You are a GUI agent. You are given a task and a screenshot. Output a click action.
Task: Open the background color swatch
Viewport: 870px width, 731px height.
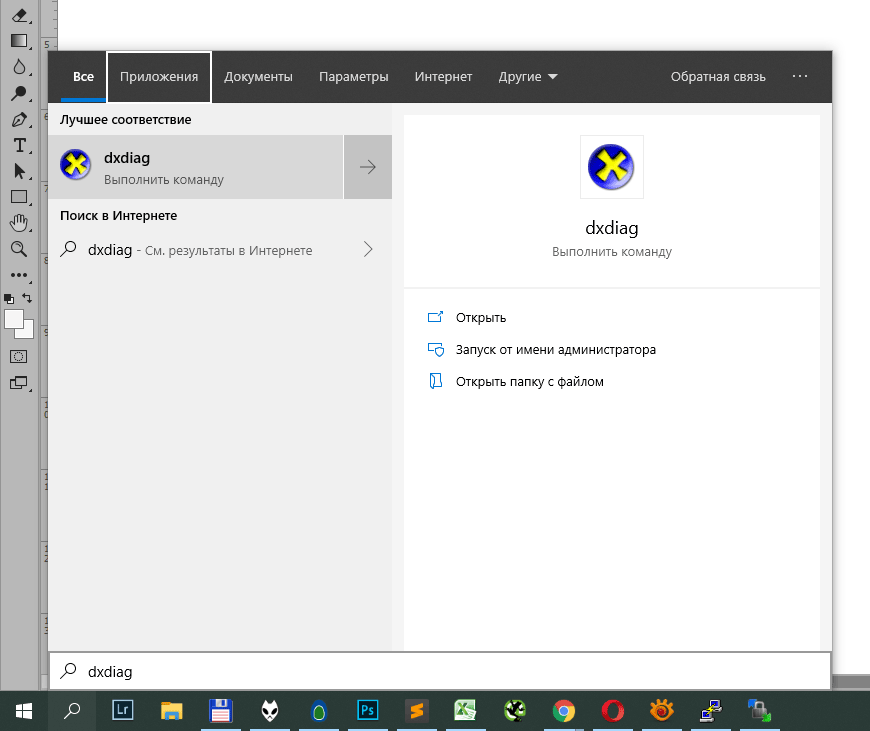click(x=27, y=331)
